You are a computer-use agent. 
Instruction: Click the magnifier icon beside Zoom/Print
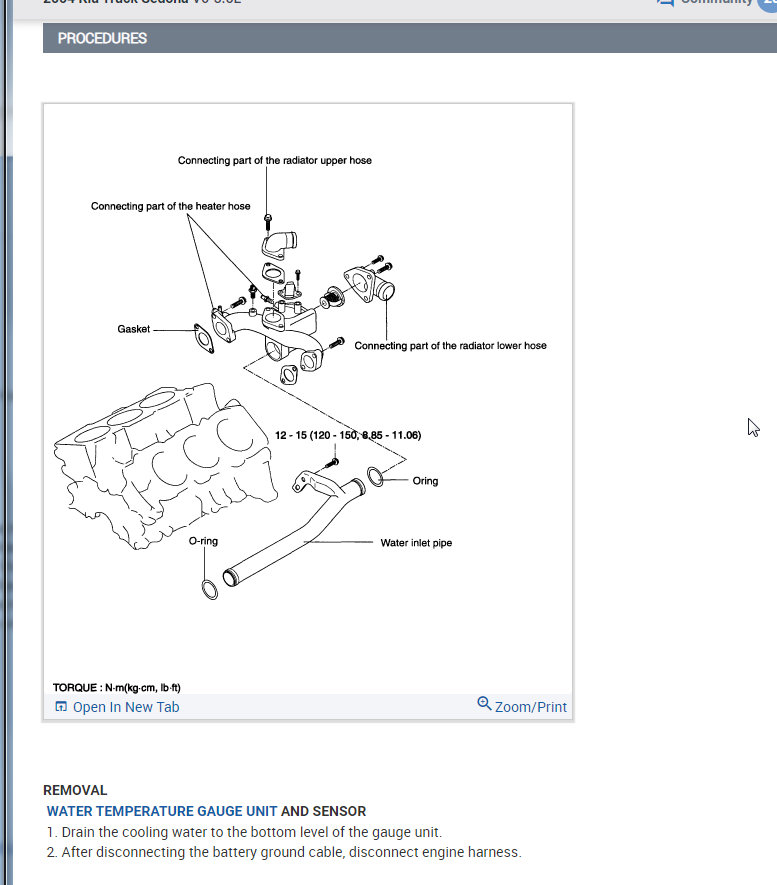(484, 703)
